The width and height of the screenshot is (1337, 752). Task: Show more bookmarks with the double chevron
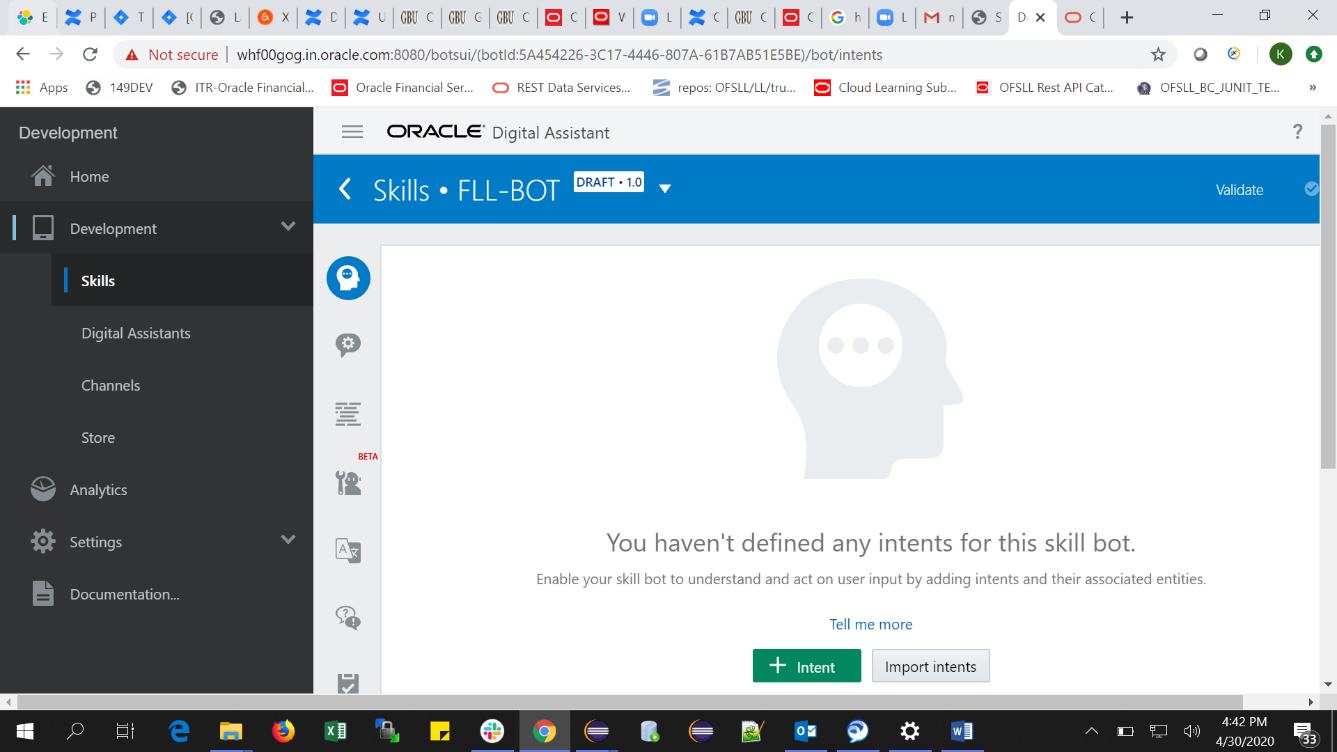[x=1312, y=88]
